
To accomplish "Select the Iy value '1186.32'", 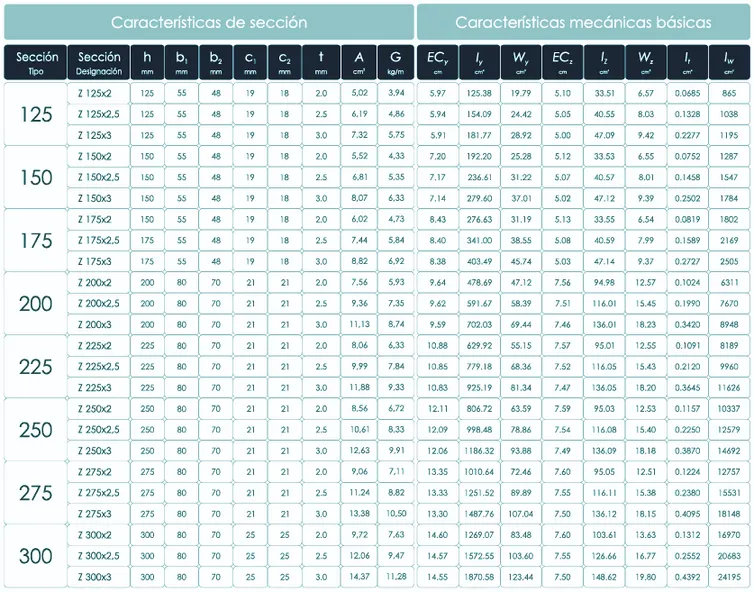I will point(479,451).
